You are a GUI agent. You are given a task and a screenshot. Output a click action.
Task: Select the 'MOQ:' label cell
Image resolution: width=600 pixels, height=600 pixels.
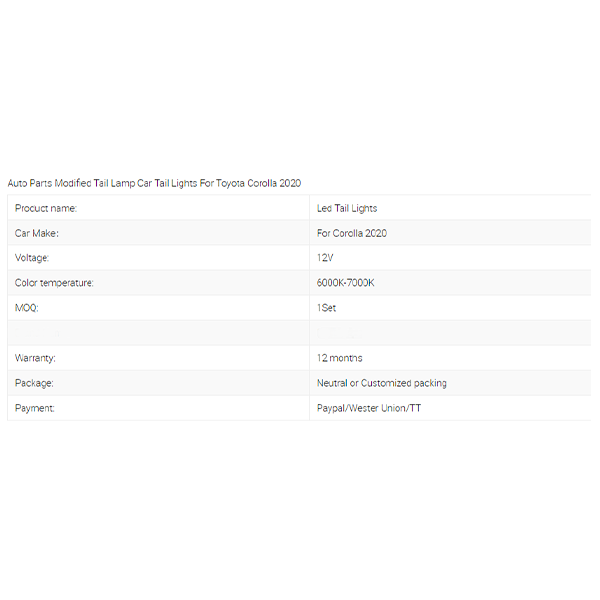pyautogui.click(x=27, y=308)
